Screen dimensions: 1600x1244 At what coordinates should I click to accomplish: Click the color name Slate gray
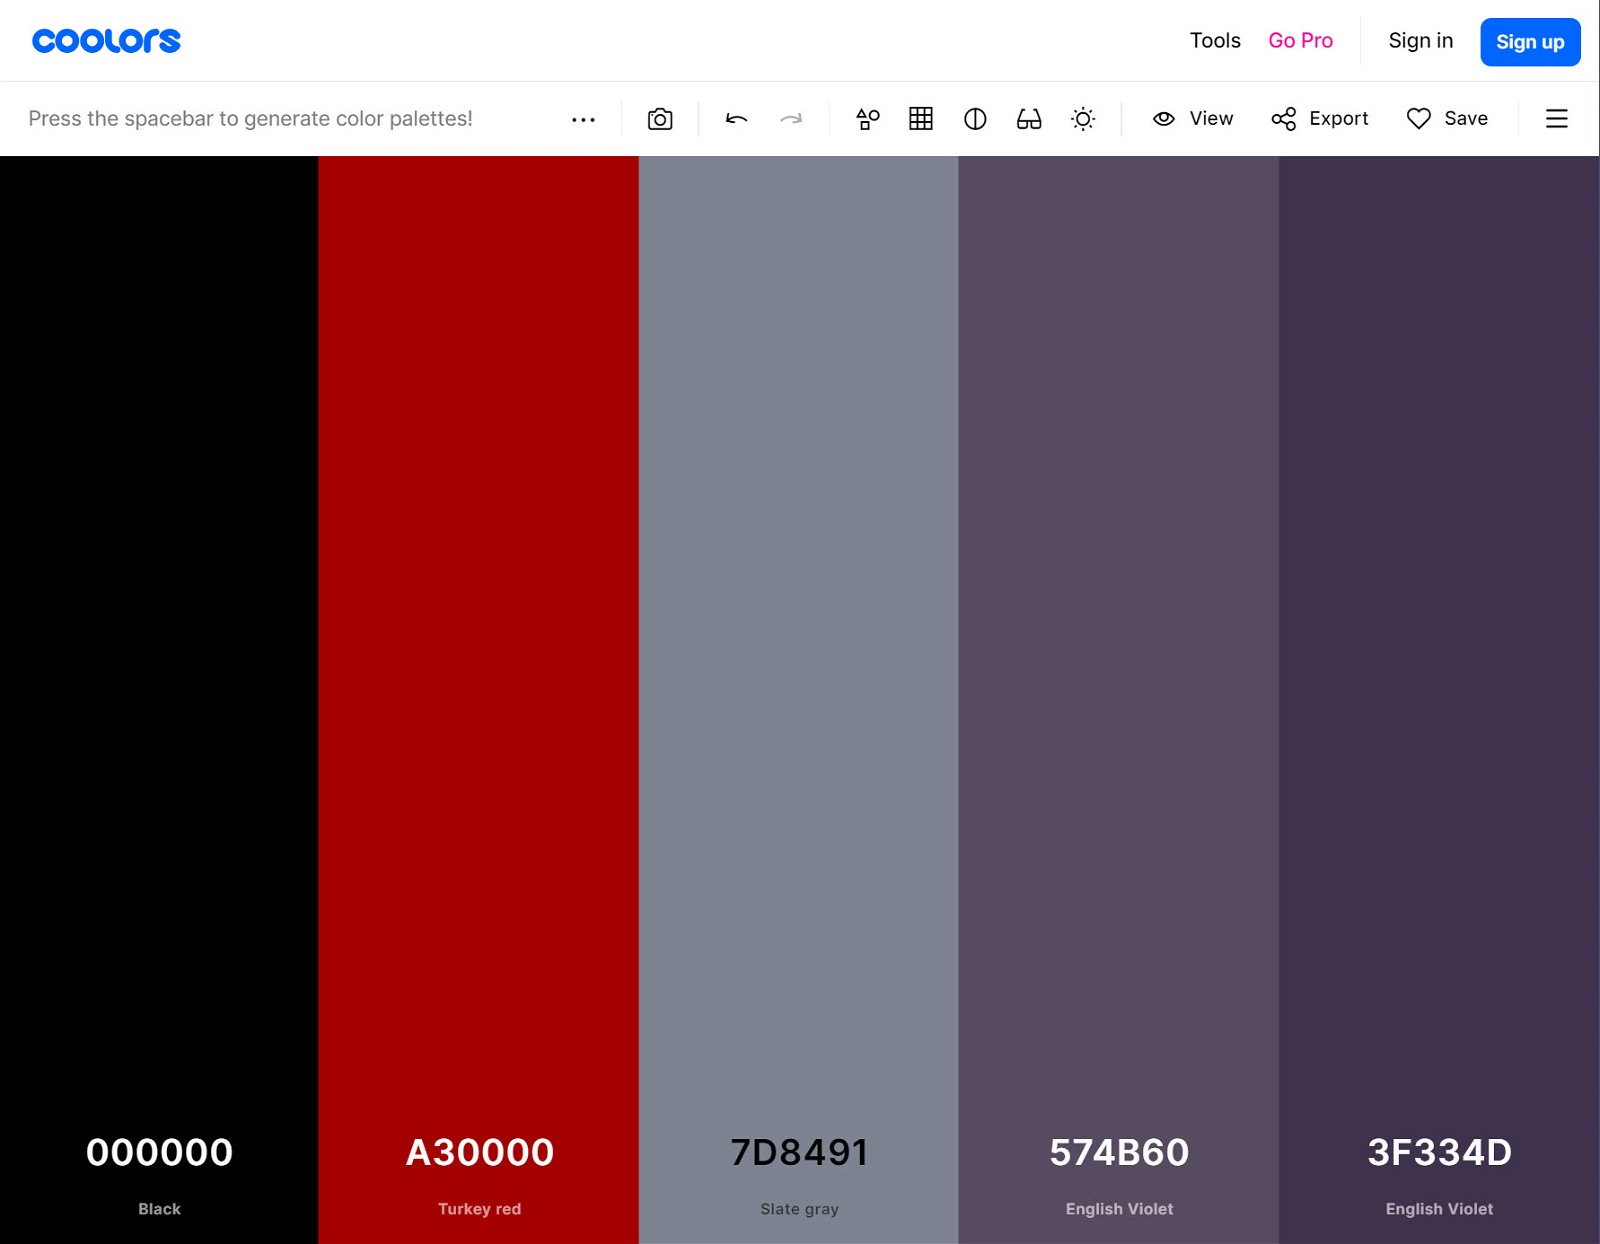click(x=800, y=1209)
